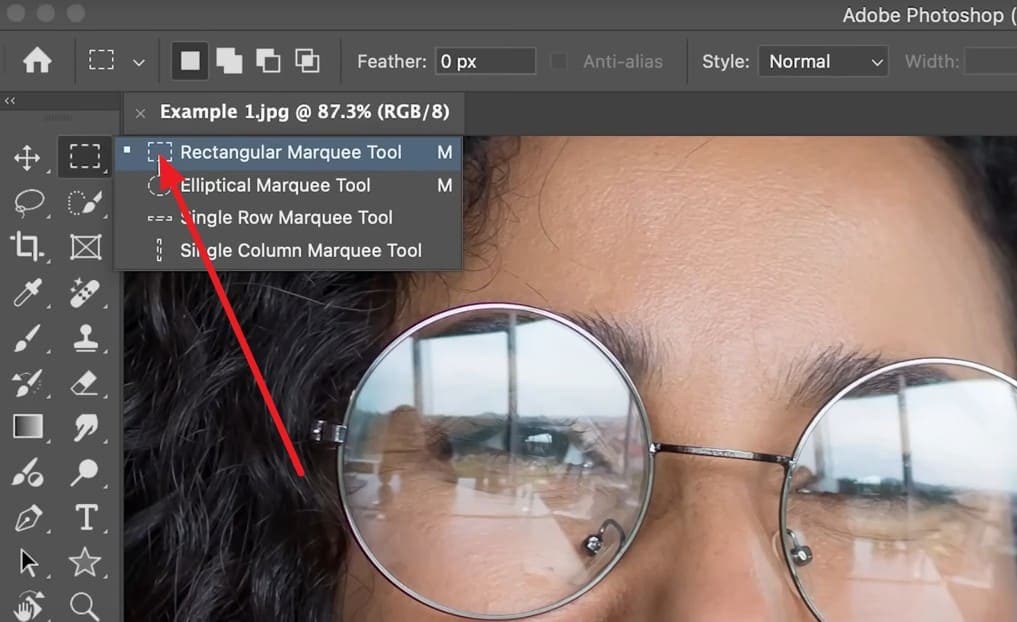Screen dimensions: 1017x622
Task: Choose Single Column Marquee Tool
Action: coord(289,250)
